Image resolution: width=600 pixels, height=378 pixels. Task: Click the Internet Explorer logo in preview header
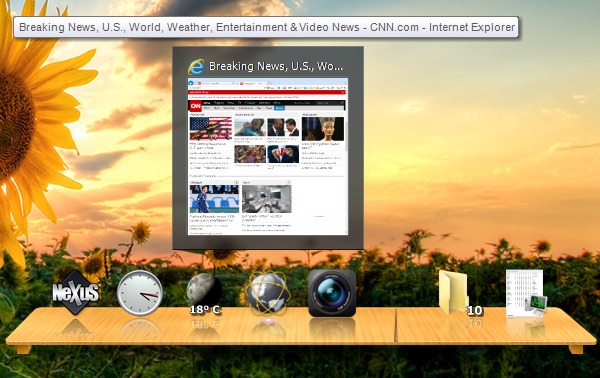pos(196,67)
